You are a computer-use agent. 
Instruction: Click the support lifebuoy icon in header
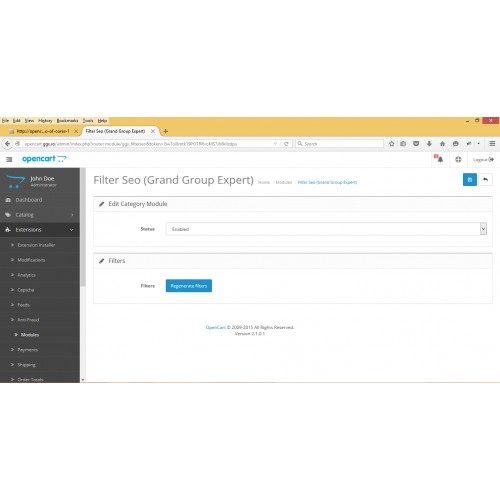[458, 159]
